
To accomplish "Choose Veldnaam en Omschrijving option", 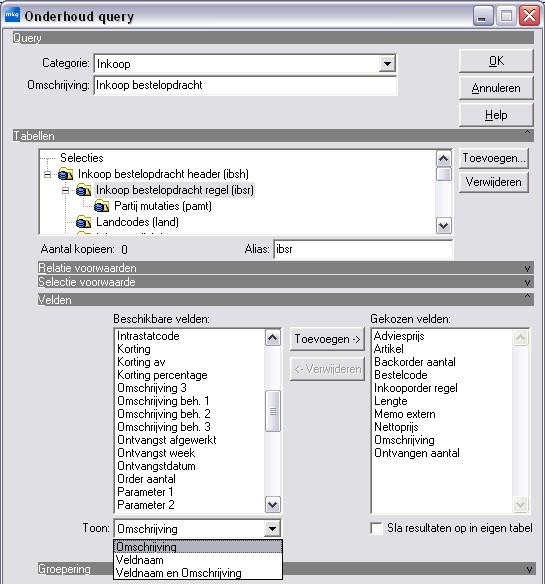I will (178, 572).
